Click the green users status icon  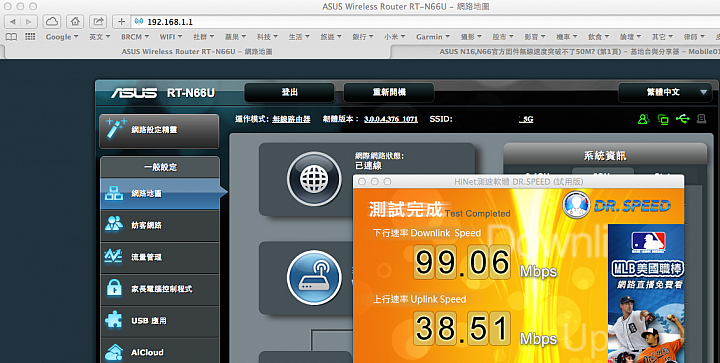(643, 119)
